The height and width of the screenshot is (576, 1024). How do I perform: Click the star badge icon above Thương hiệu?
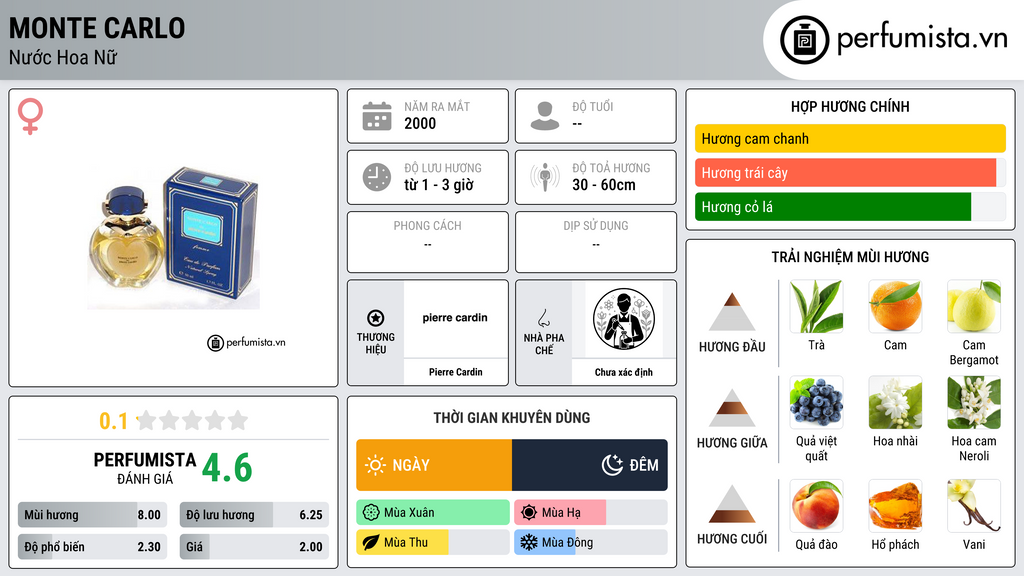[x=376, y=318]
